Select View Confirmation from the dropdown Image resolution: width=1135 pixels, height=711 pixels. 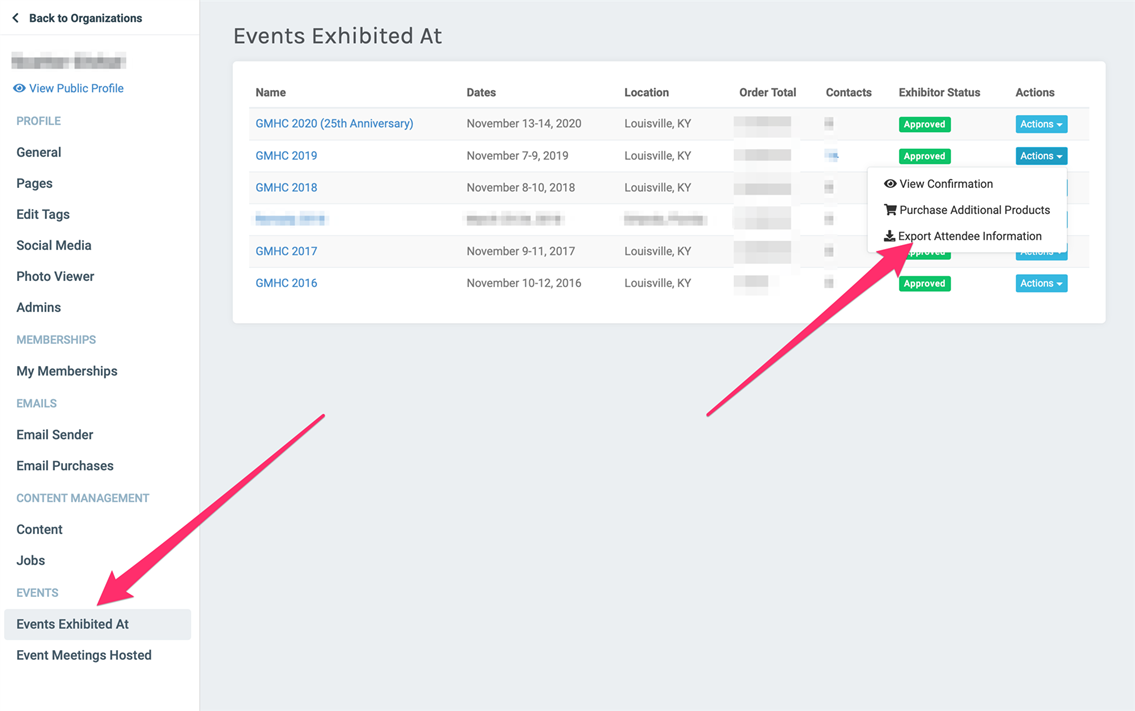tap(945, 184)
